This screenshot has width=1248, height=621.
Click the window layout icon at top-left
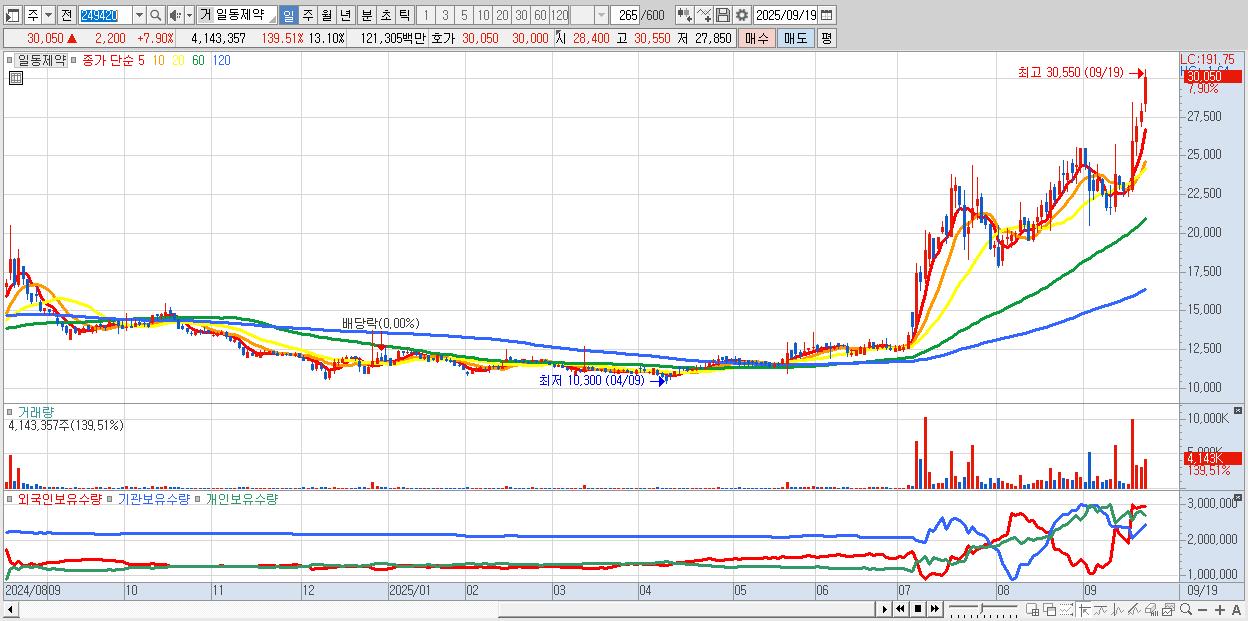(x=14, y=15)
